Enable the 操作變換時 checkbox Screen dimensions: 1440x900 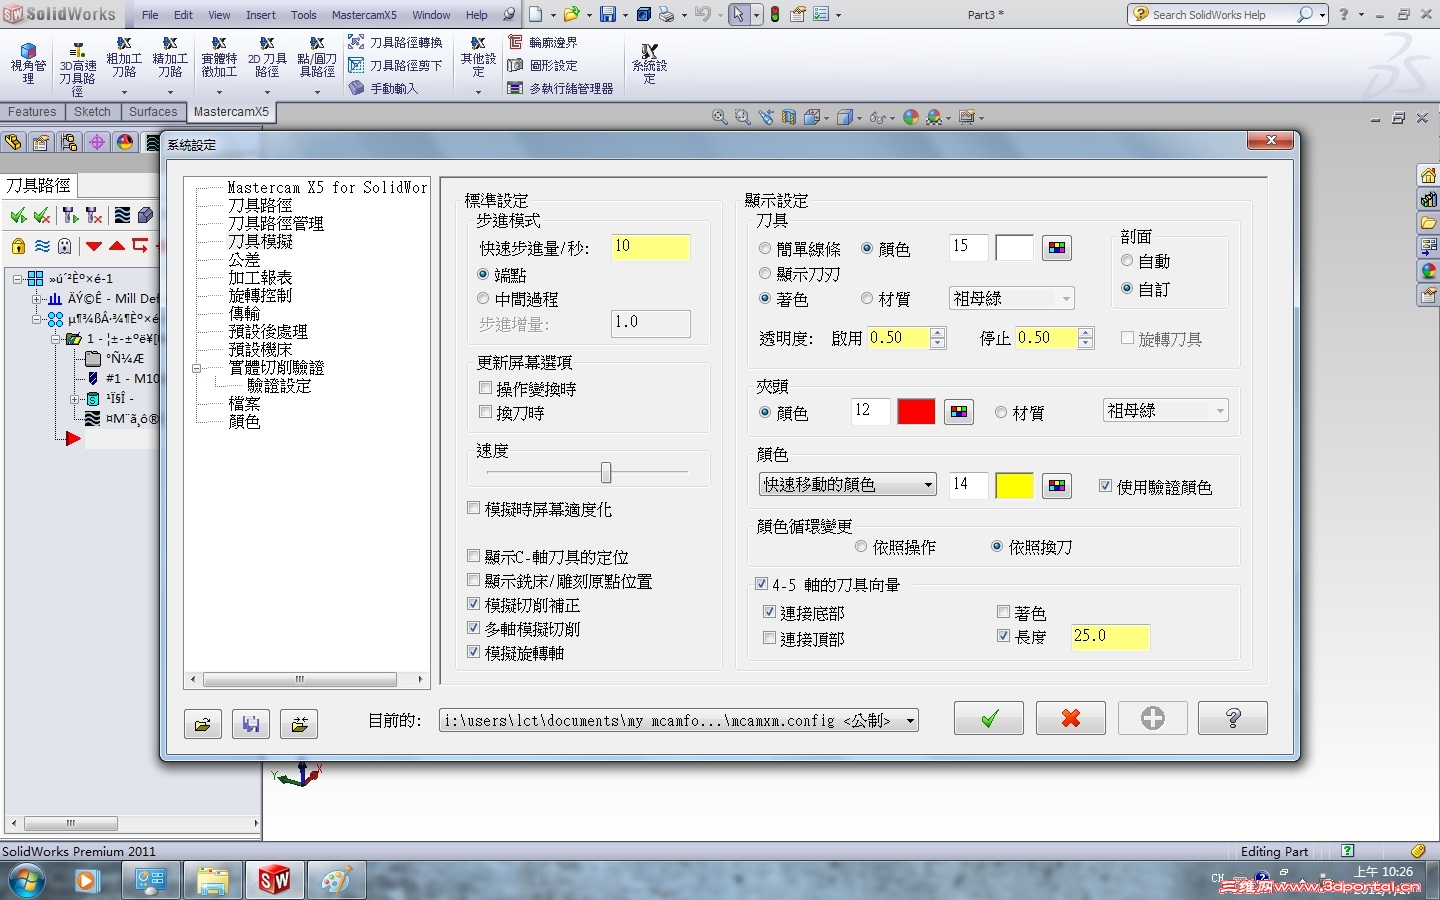485,388
